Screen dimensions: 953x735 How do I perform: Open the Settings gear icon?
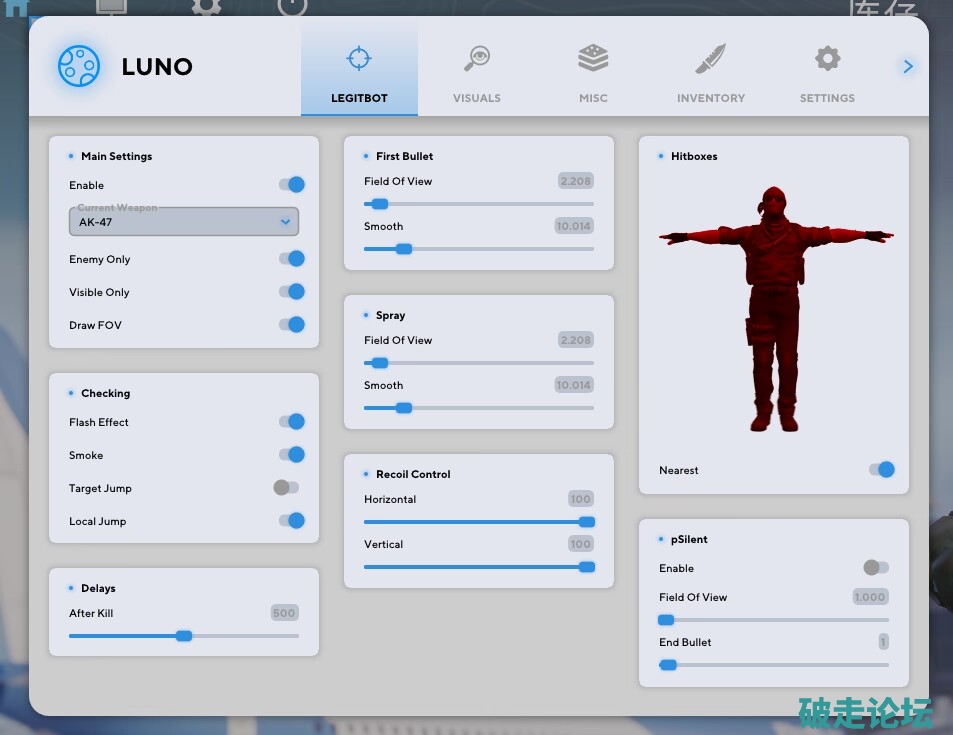(827, 58)
